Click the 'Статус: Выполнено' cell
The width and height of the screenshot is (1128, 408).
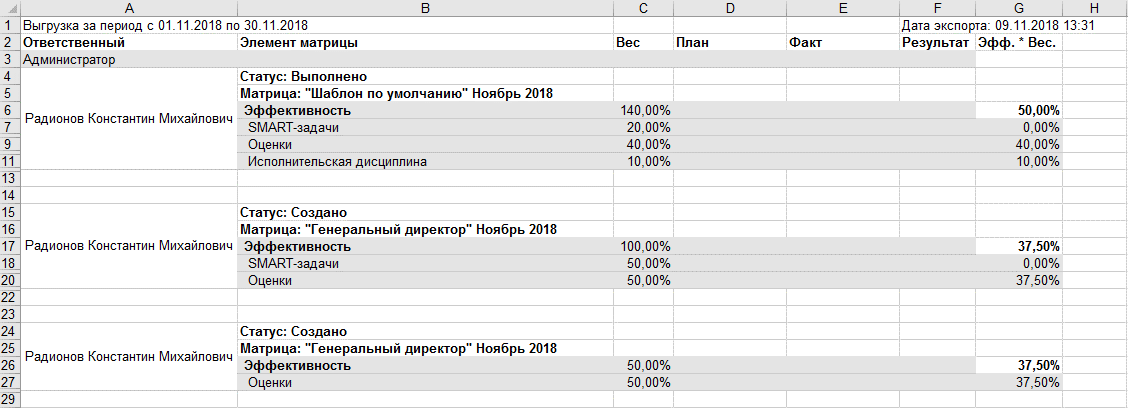tap(305, 76)
